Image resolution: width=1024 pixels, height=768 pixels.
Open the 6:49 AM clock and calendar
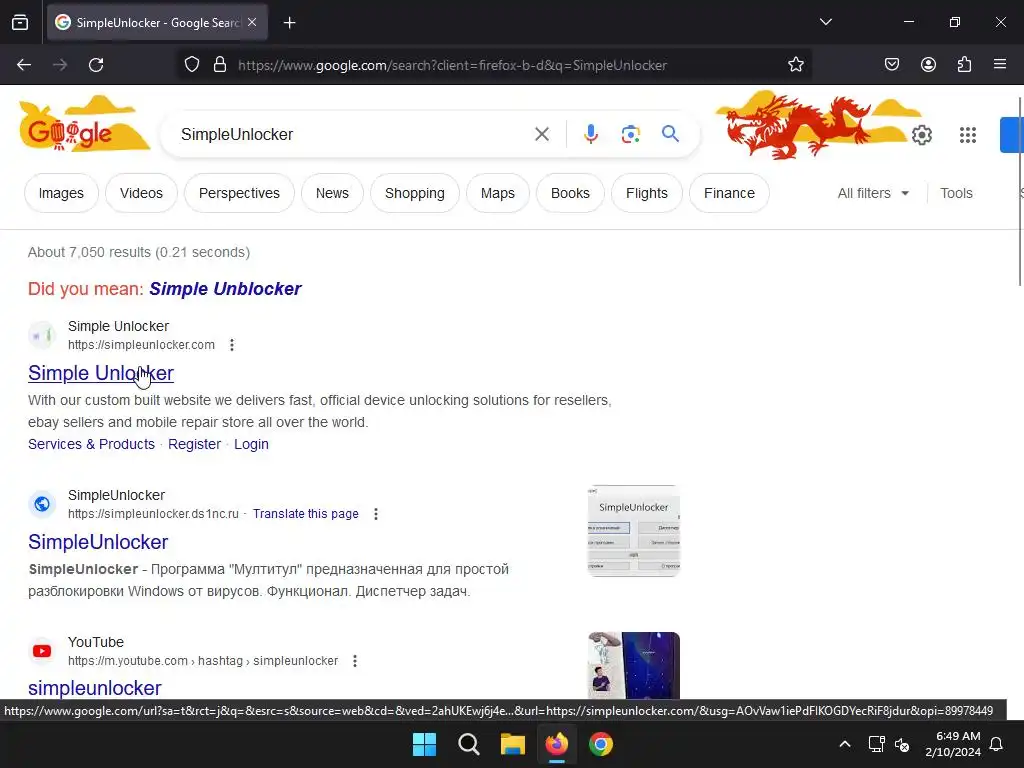point(953,744)
